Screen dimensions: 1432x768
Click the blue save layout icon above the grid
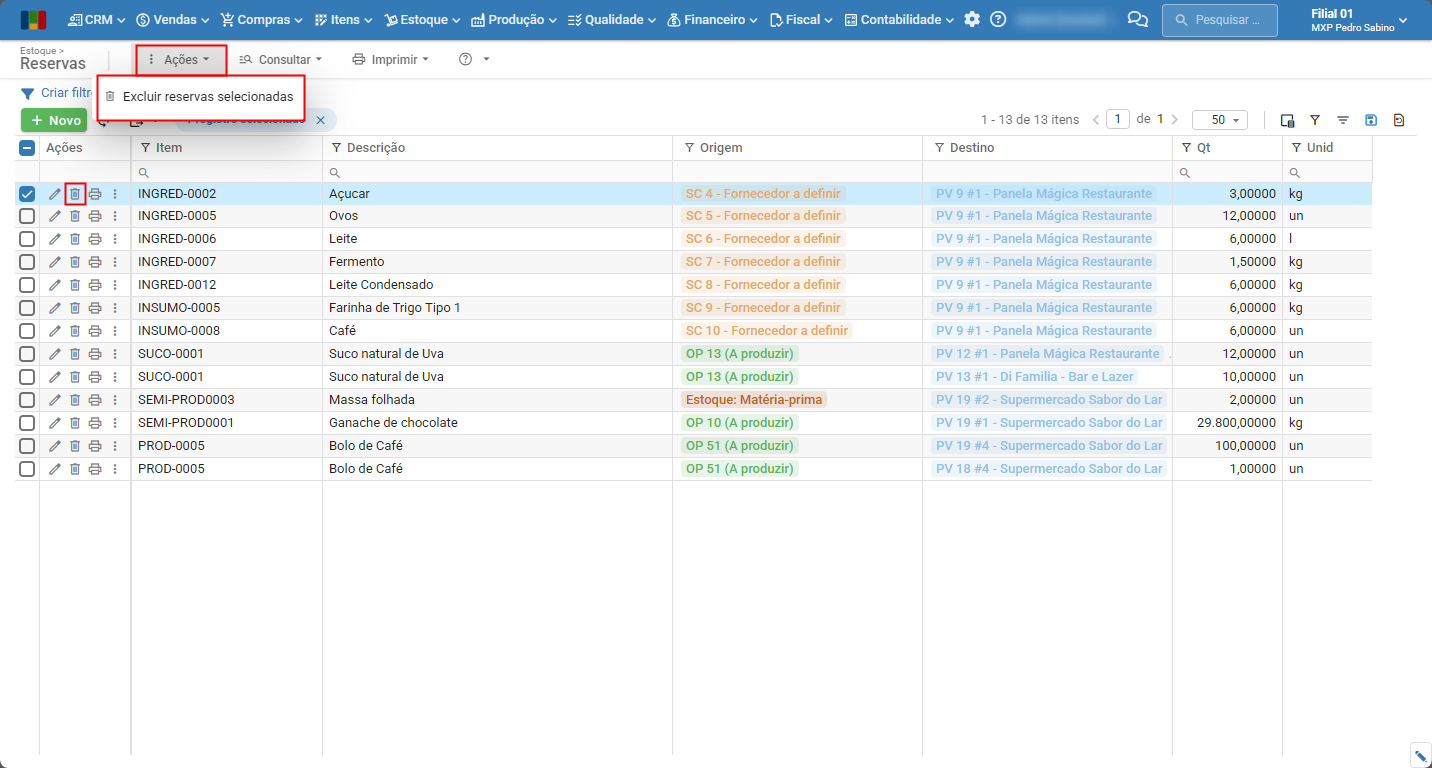pos(1371,120)
